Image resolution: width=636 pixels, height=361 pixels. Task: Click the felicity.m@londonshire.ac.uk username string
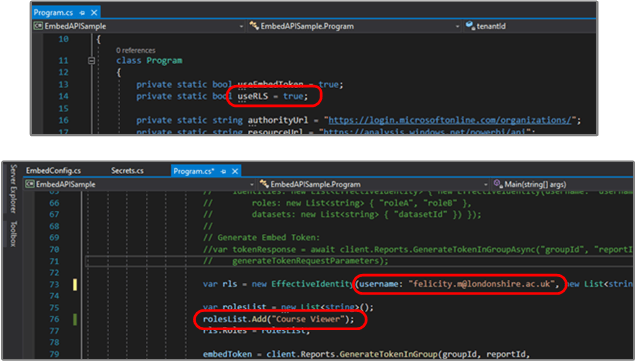point(481,284)
